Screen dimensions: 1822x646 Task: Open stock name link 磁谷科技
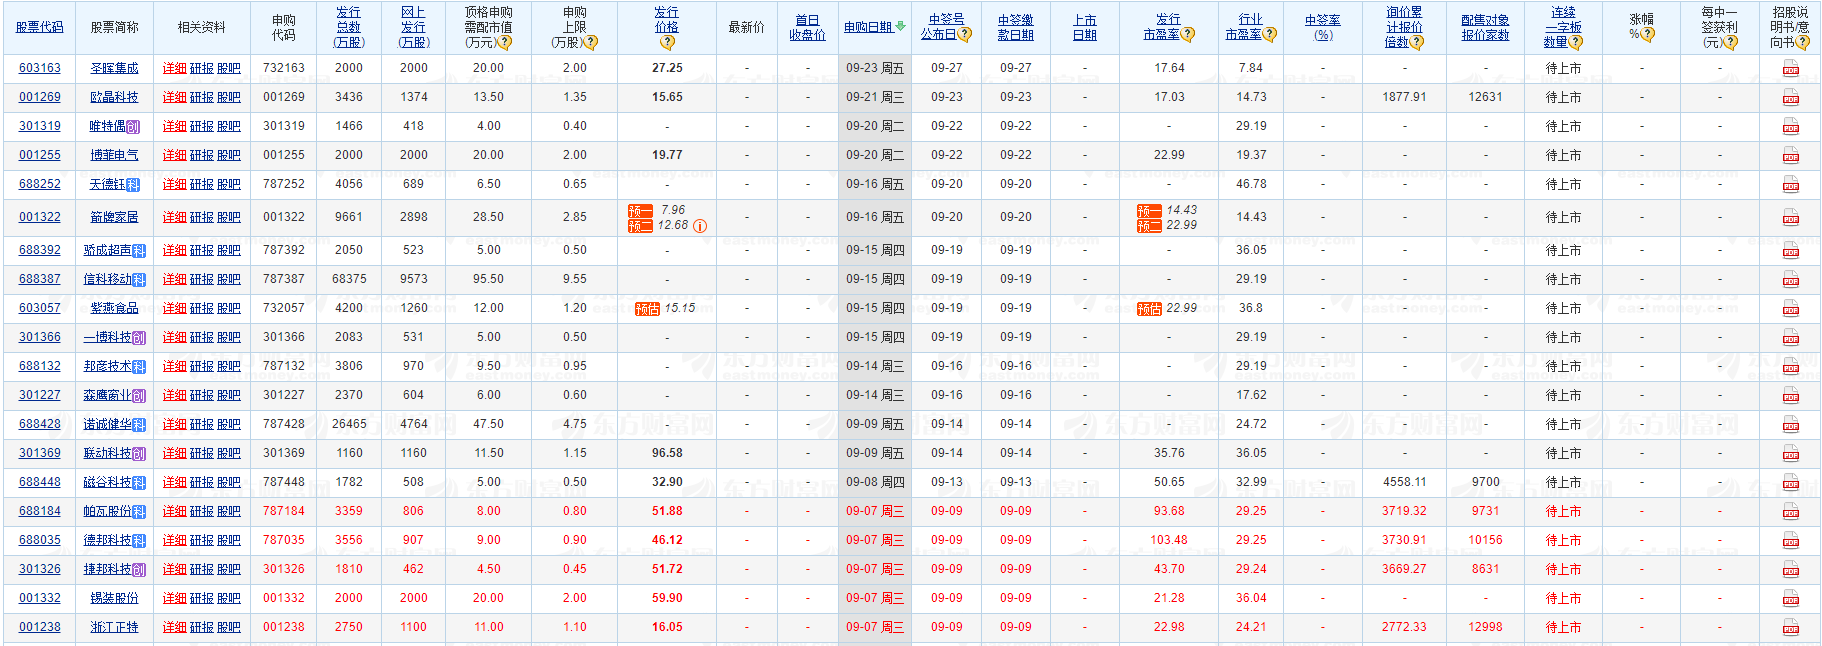click(x=108, y=482)
